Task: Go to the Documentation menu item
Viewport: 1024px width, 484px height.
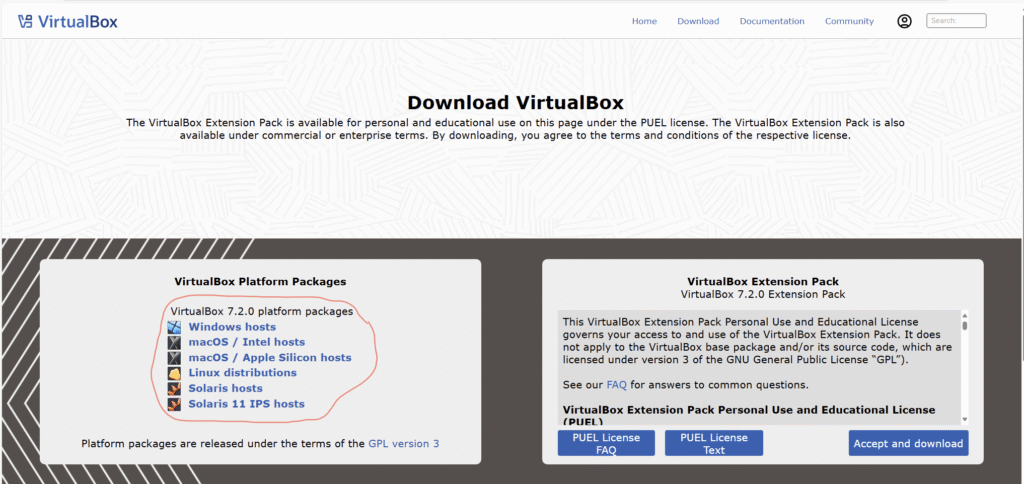Action: 772,21
